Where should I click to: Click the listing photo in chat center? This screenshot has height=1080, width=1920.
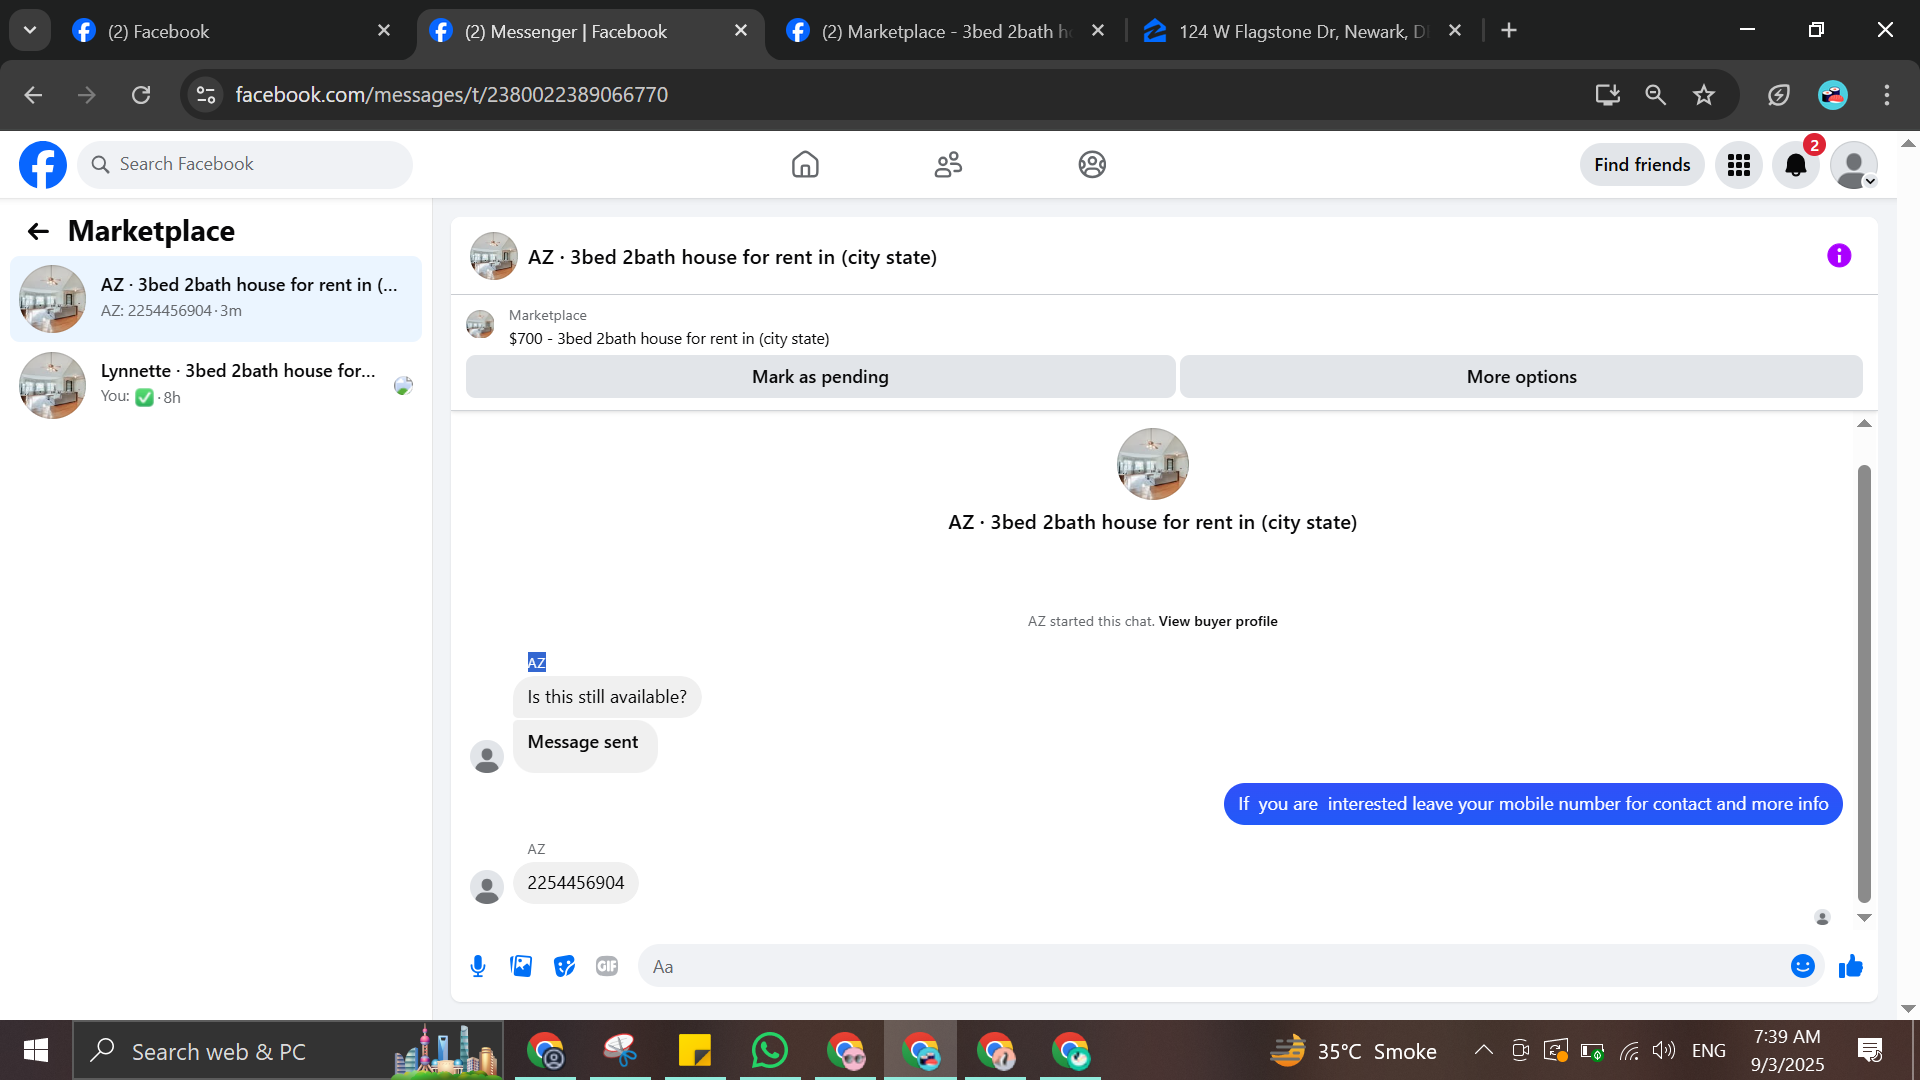[x=1153, y=464]
